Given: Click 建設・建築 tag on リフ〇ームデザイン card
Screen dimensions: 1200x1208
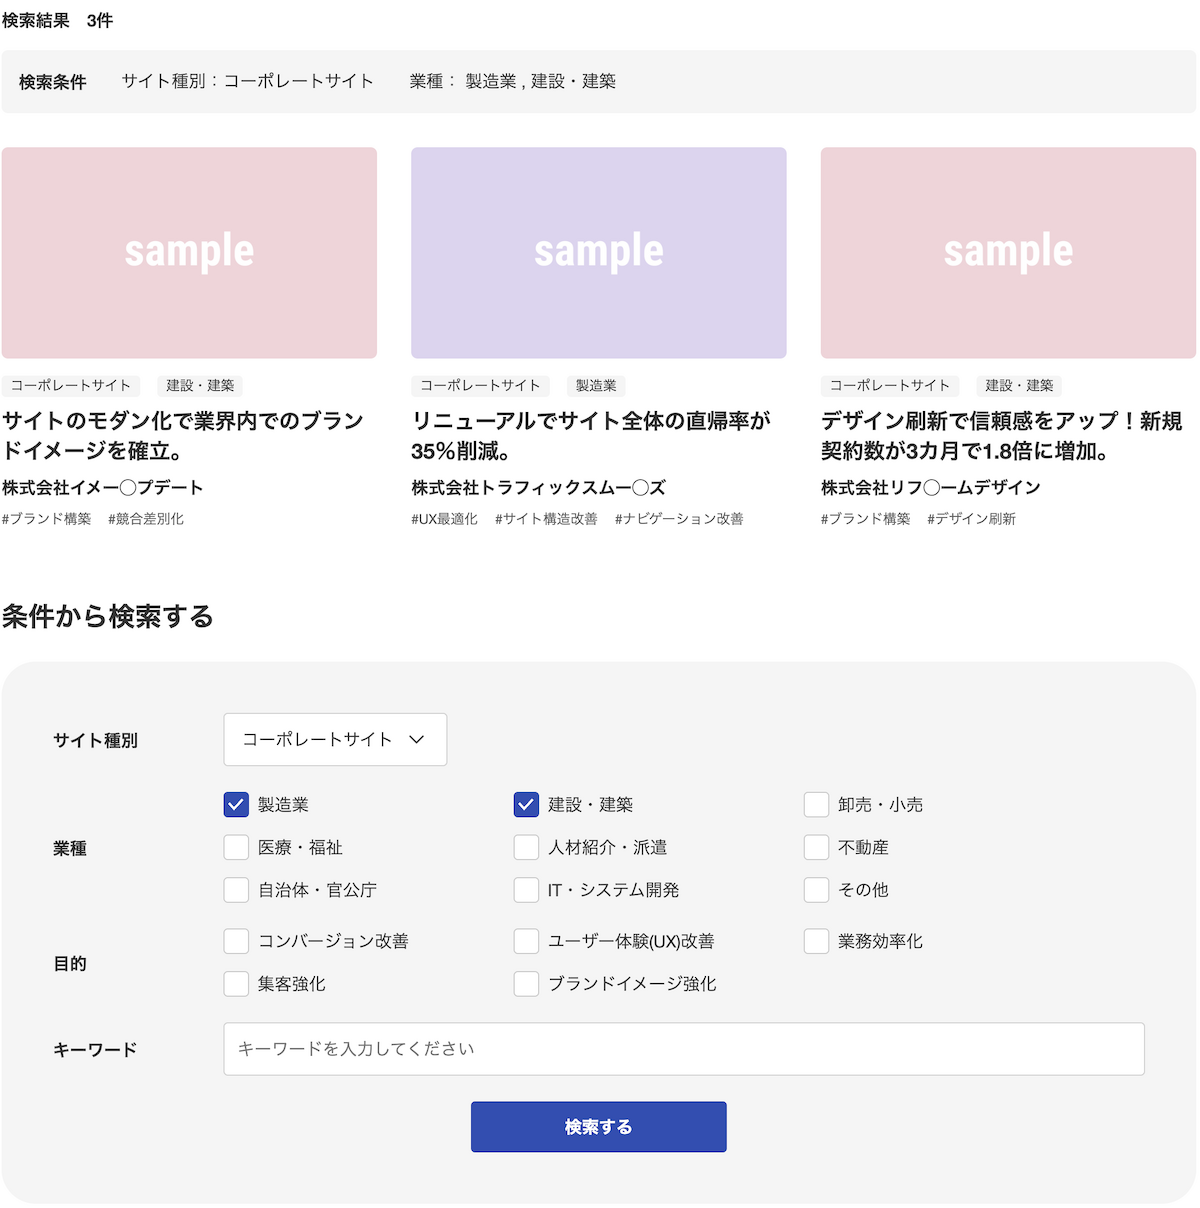Looking at the screenshot, I should [x=1019, y=386].
